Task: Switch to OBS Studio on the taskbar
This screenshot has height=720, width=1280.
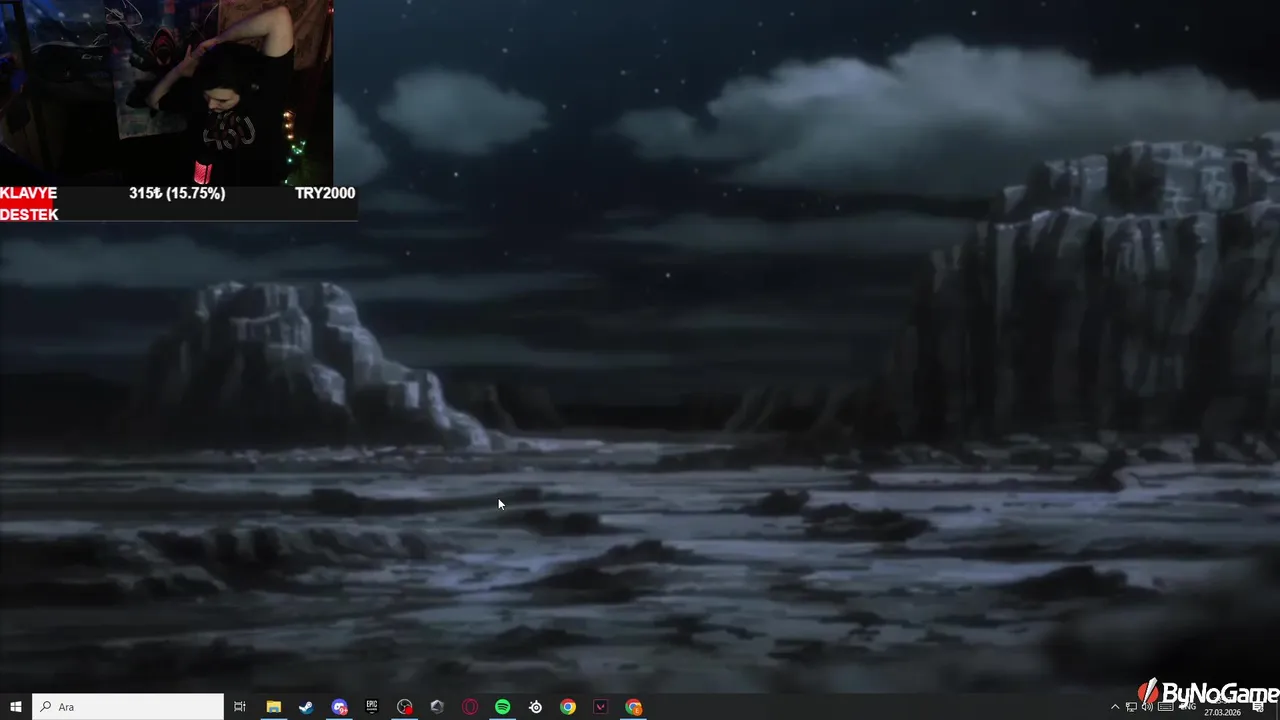Action: (404, 707)
